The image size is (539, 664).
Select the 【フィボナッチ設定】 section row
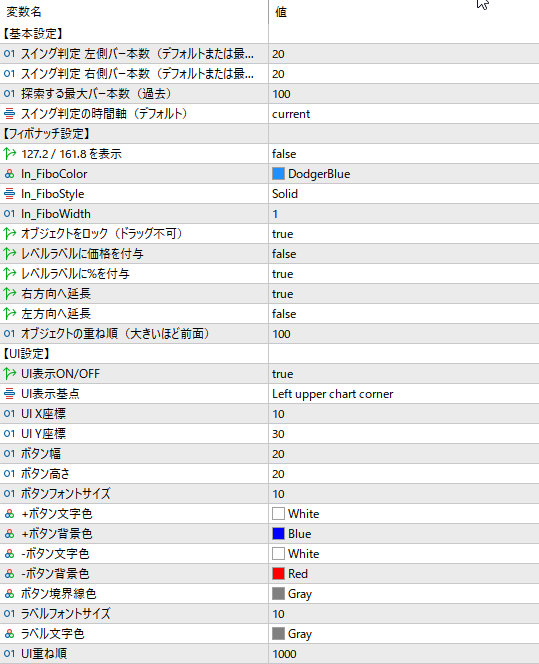pos(269,134)
